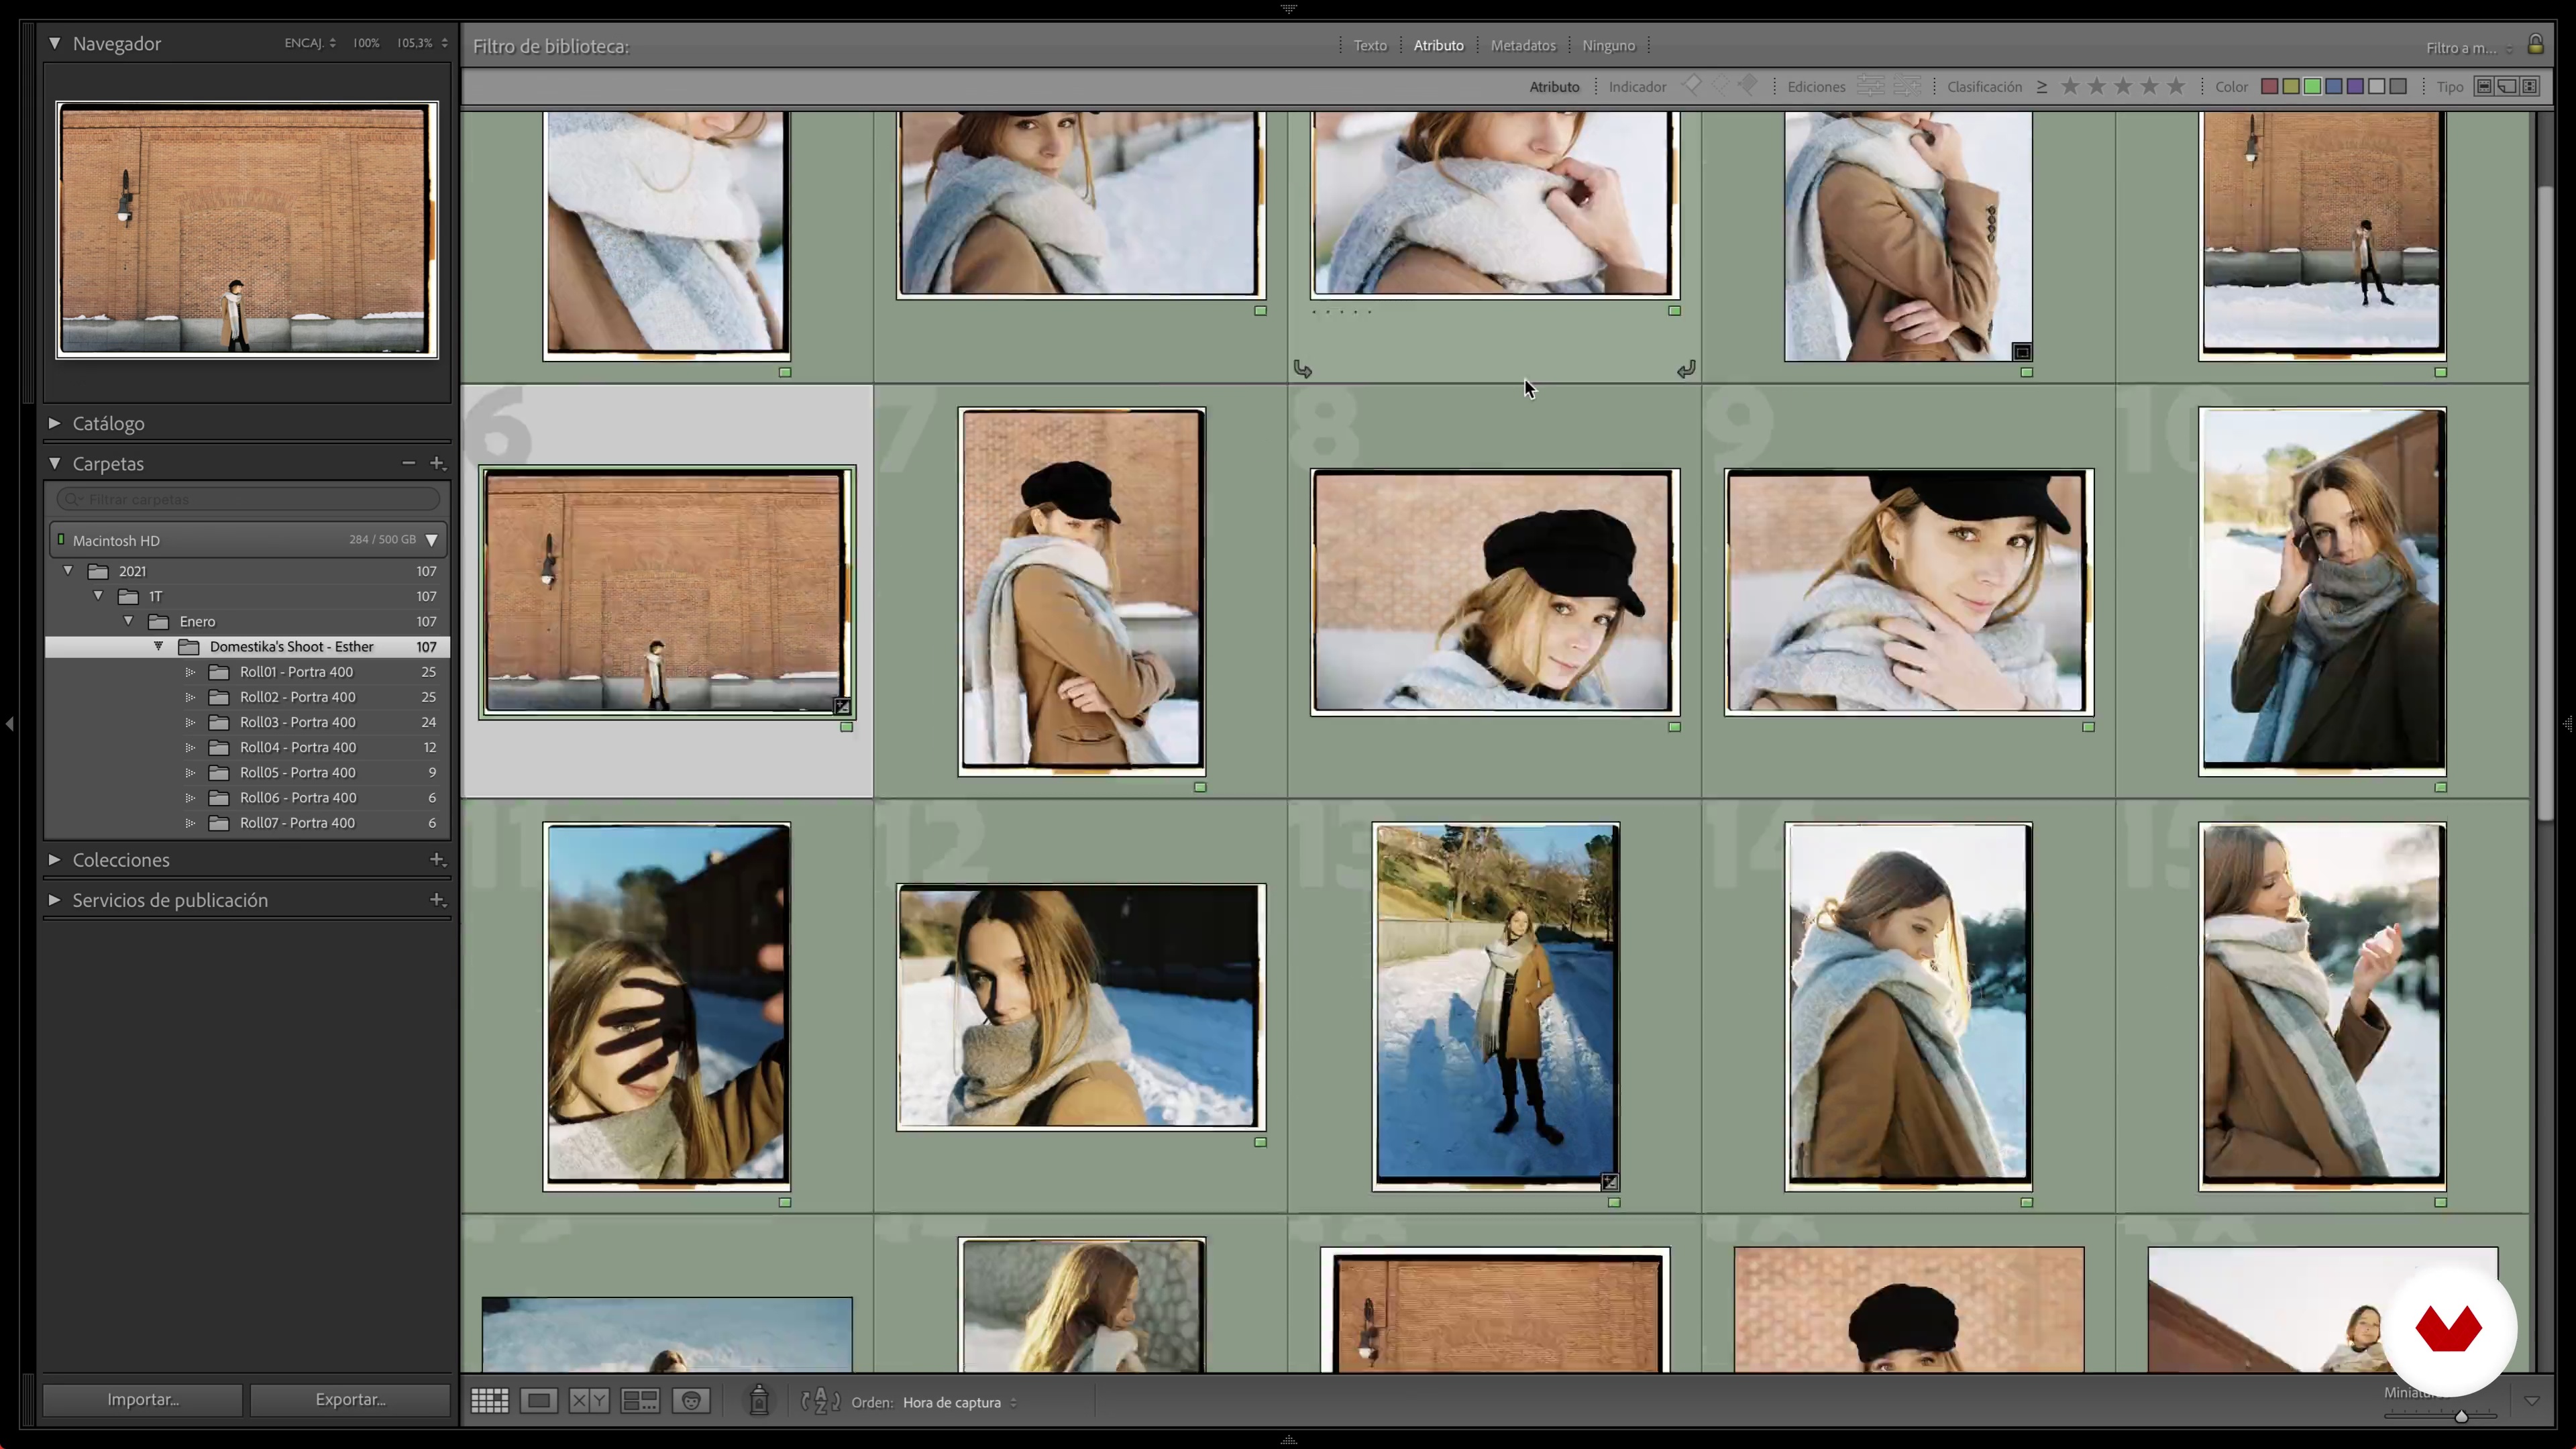Open Compare XY view
The image size is (2576, 1449).
coord(589,1401)
